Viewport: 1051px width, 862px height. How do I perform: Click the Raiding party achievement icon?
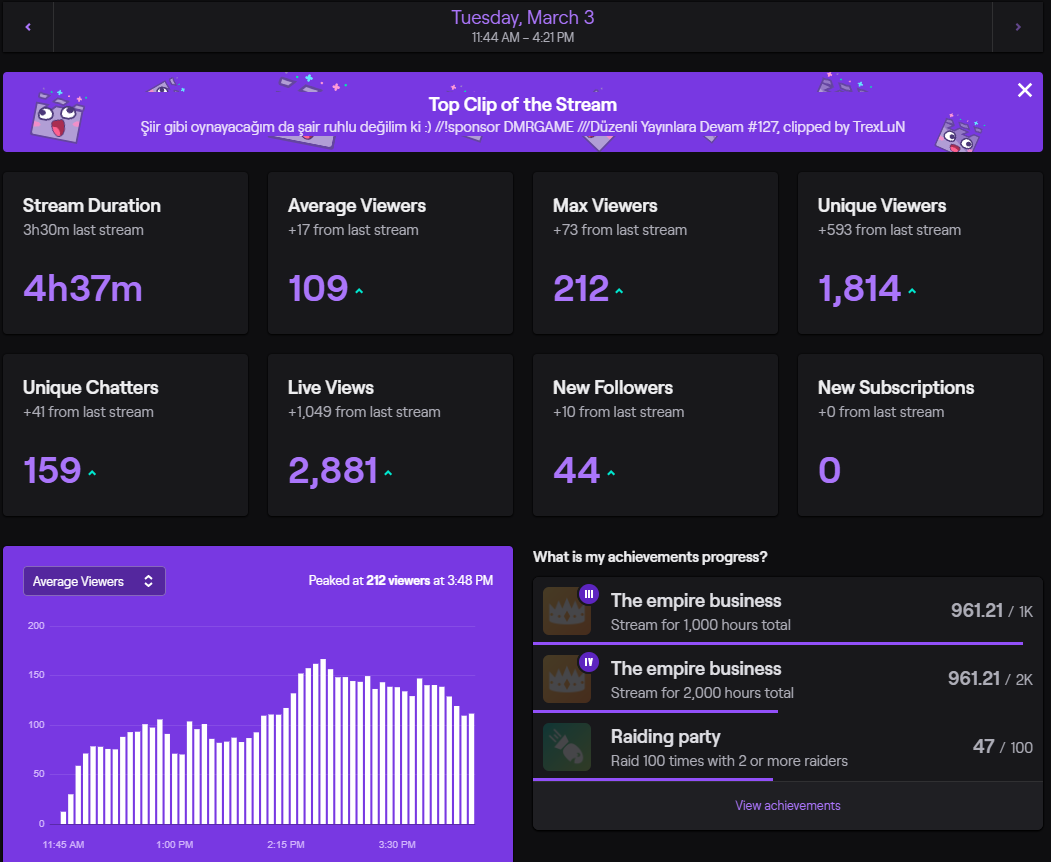[x=567, y=747]
